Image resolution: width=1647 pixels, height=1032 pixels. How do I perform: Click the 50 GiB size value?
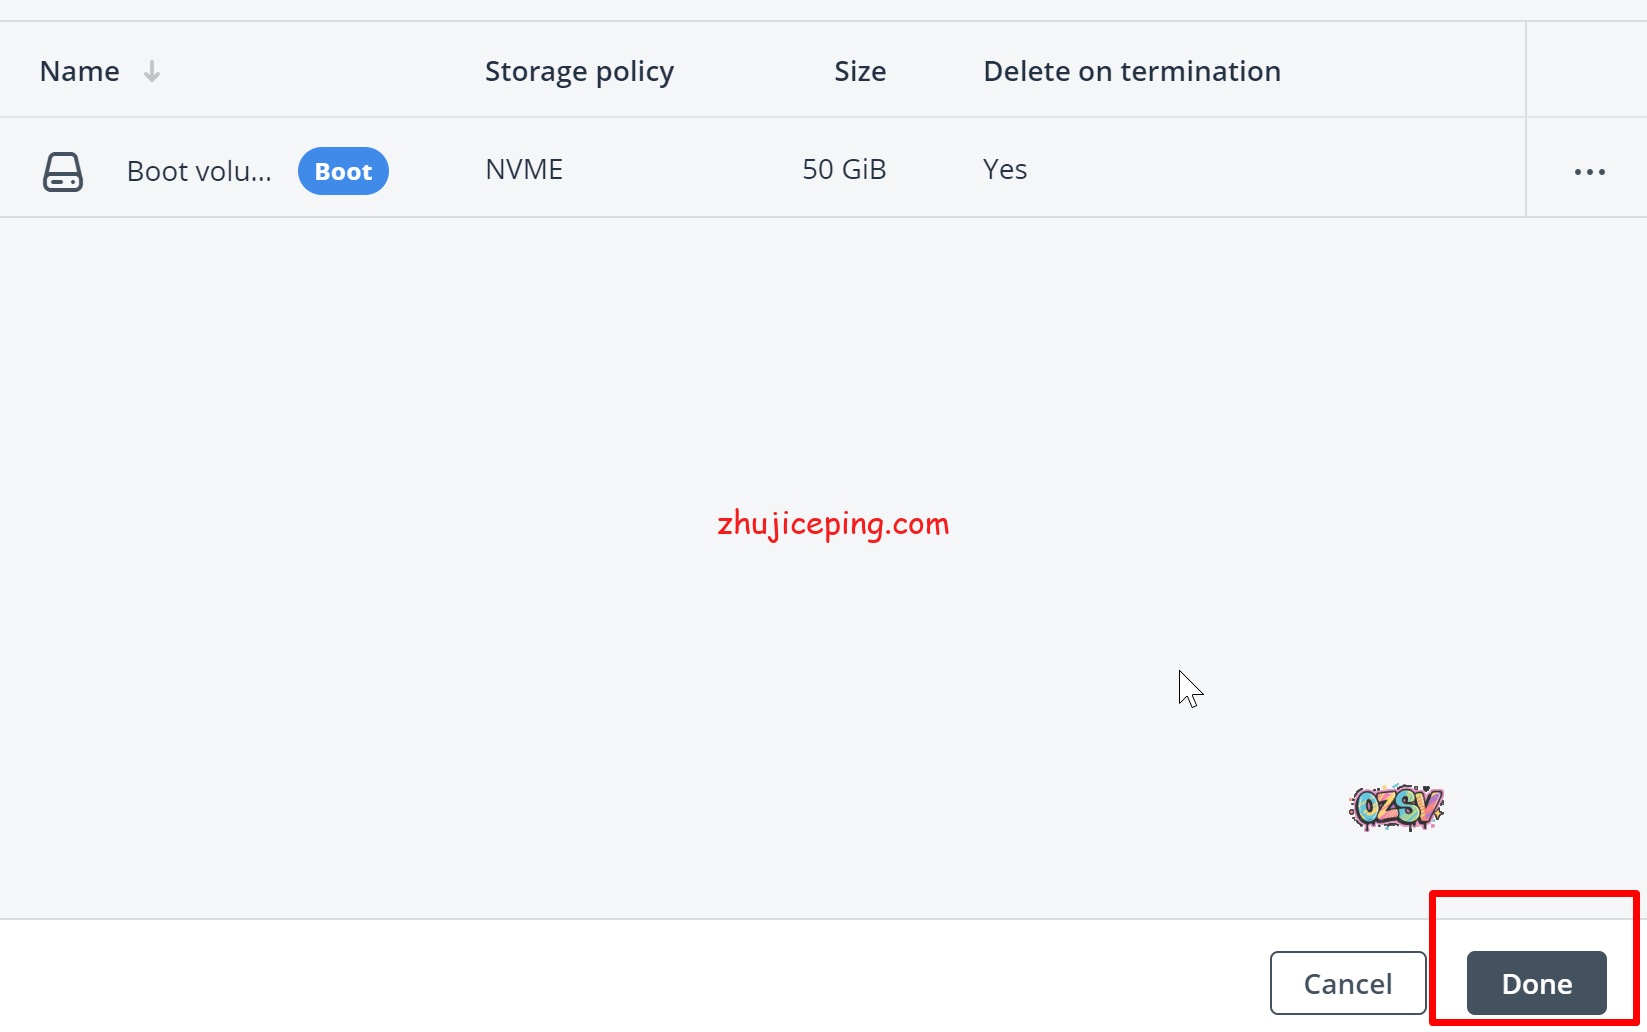tap(844, 170)
